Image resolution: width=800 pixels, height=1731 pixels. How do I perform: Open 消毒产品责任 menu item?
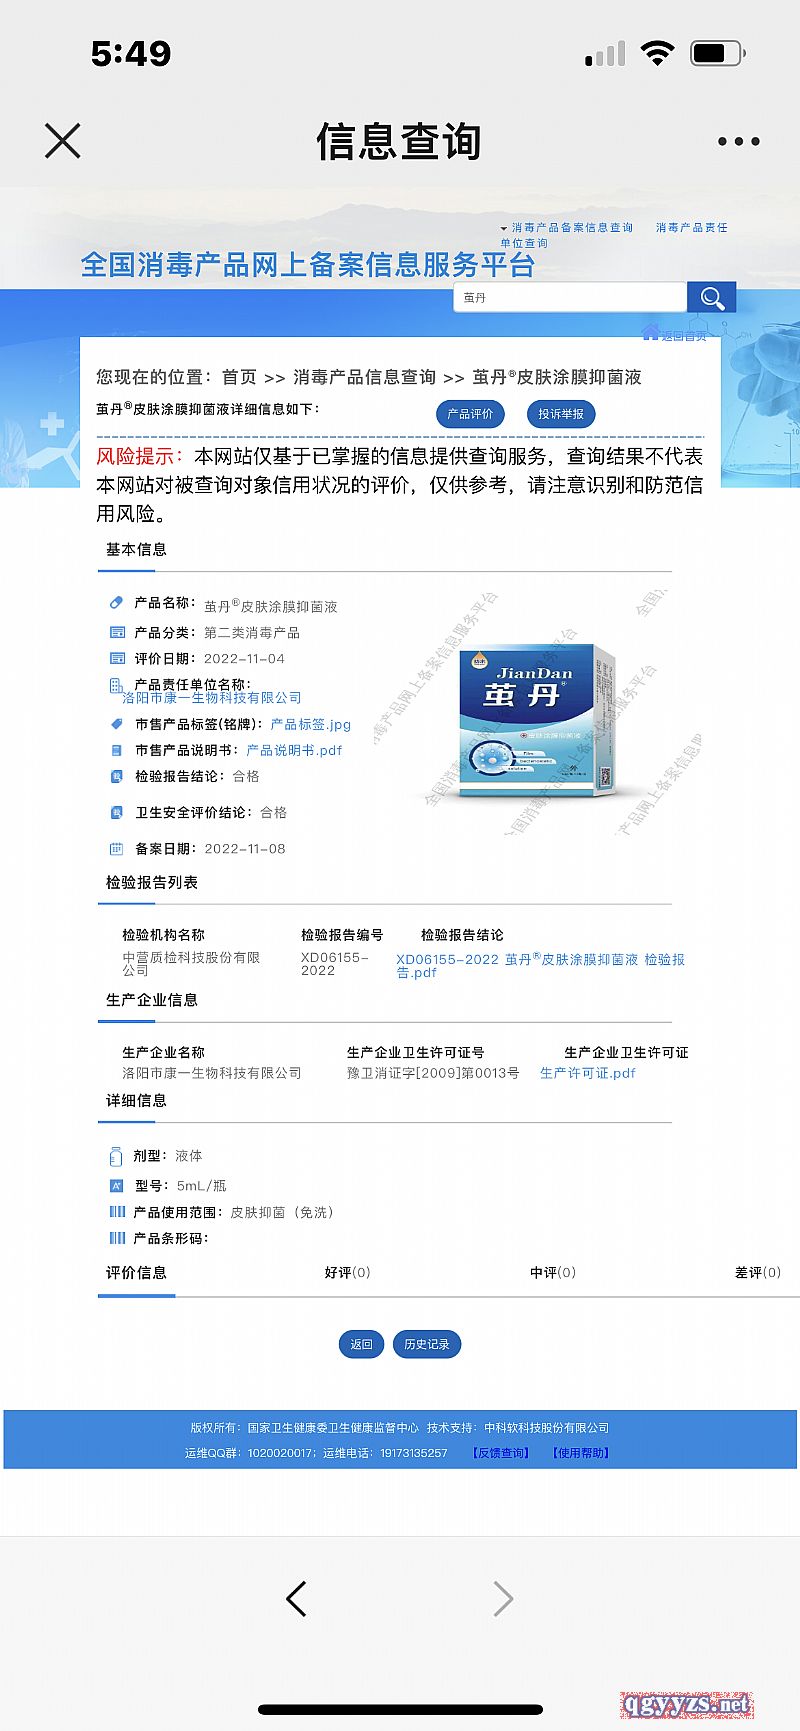pos(691,228)
